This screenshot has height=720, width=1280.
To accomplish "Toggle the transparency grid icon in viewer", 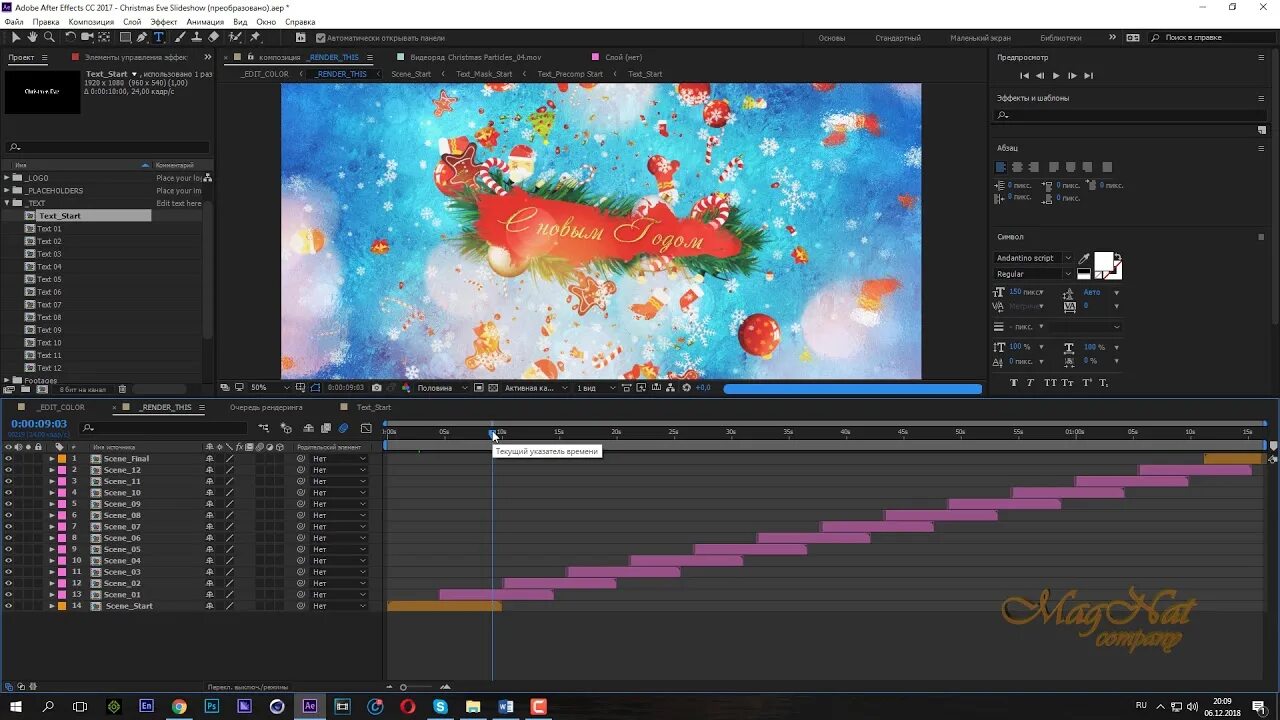I will (x=492, y=388).
